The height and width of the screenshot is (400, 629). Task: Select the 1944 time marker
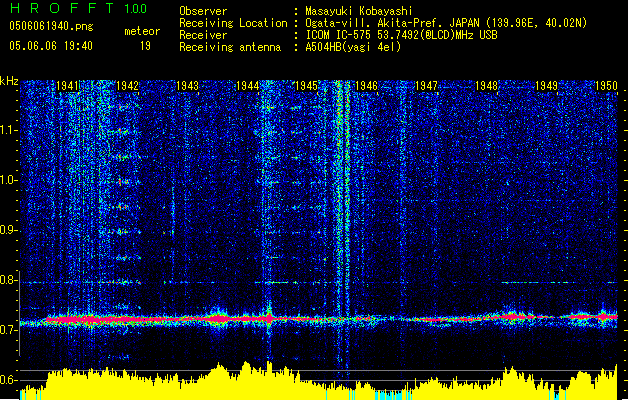pyautogui.click(x=248, y=87)
